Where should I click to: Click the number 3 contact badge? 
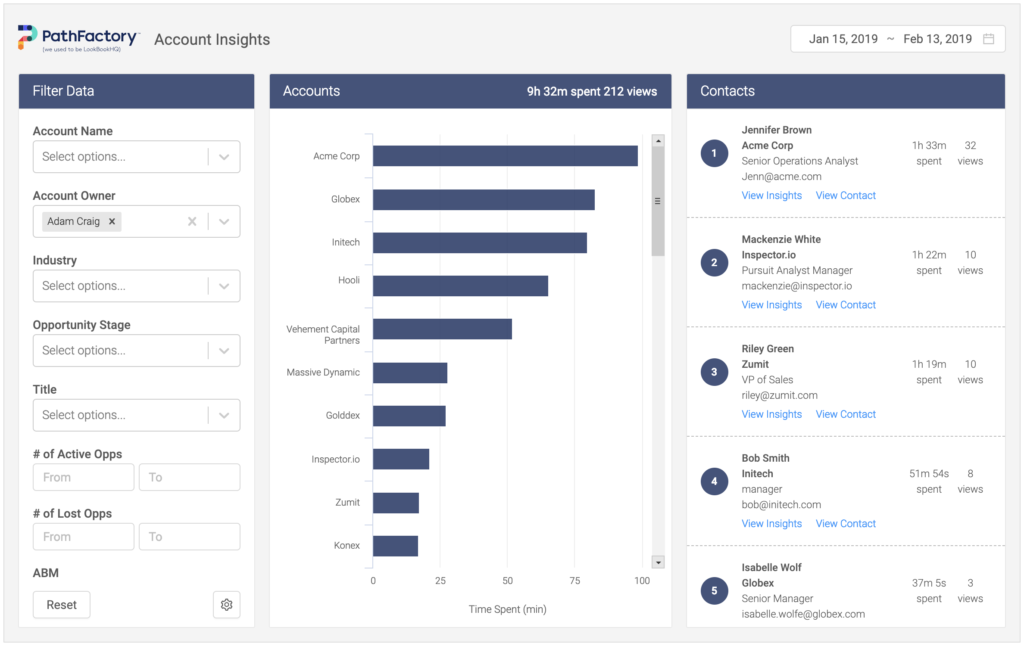[714, 372]
